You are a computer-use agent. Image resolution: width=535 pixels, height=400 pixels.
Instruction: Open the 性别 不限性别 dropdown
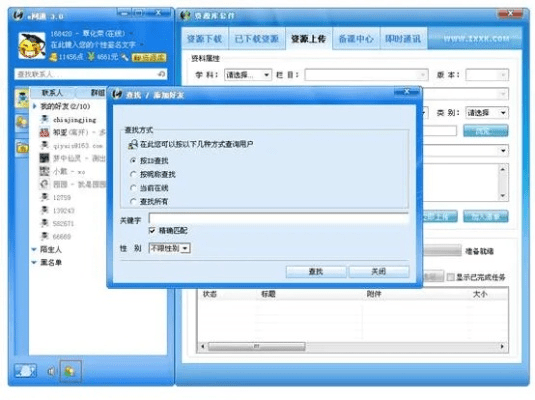(x=170, y=248)
